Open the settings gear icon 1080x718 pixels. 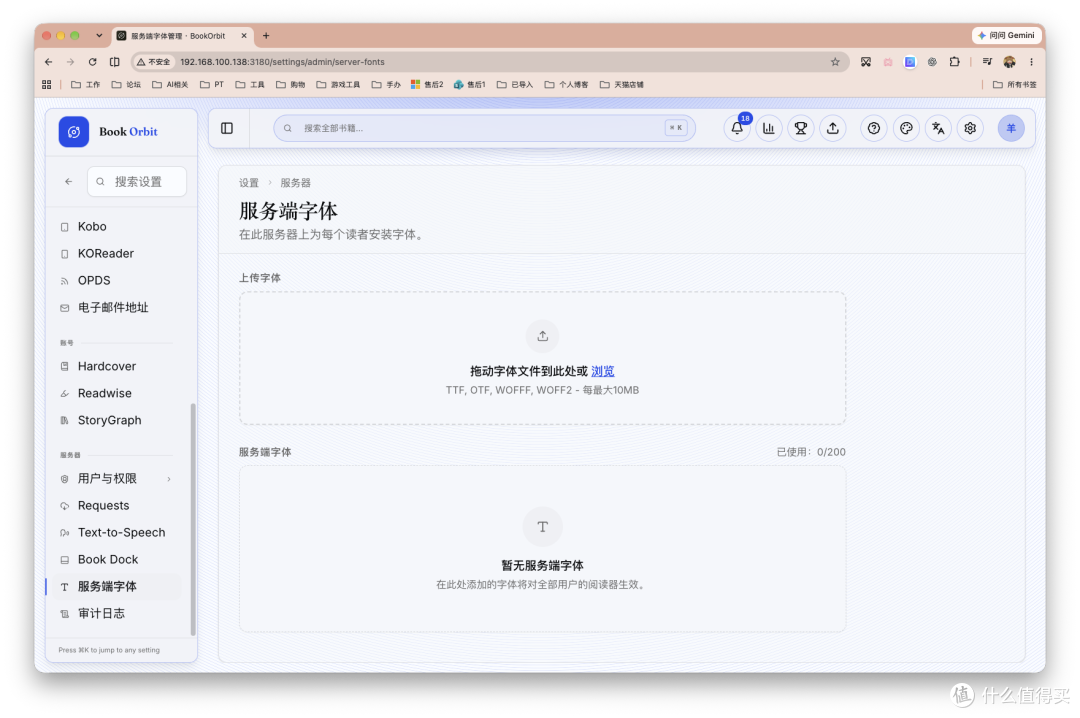(x=970, y=128)
